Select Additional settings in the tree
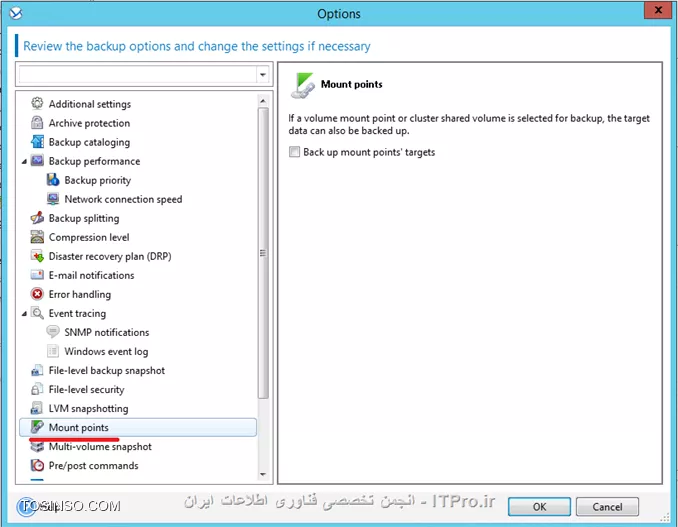Image resolution: width=678 pixels, height=527 pixels. (90, 104)
